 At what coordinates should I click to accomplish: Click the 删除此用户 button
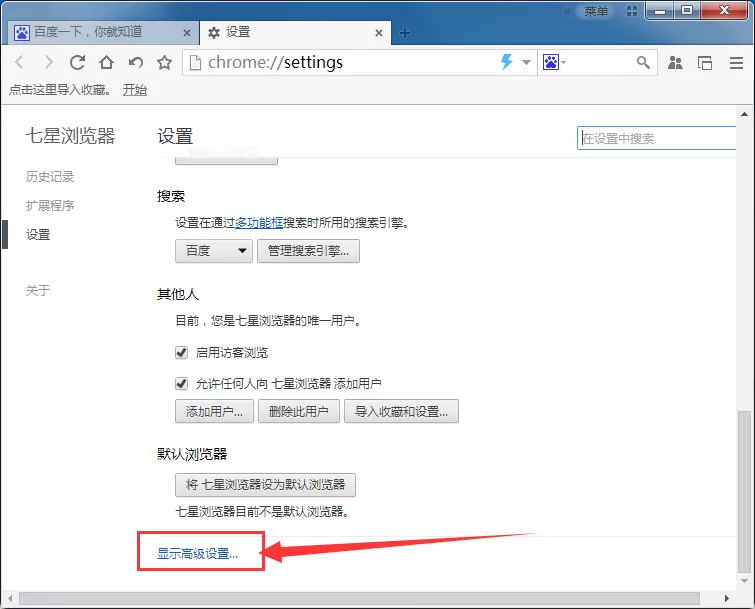pos(299,411)
